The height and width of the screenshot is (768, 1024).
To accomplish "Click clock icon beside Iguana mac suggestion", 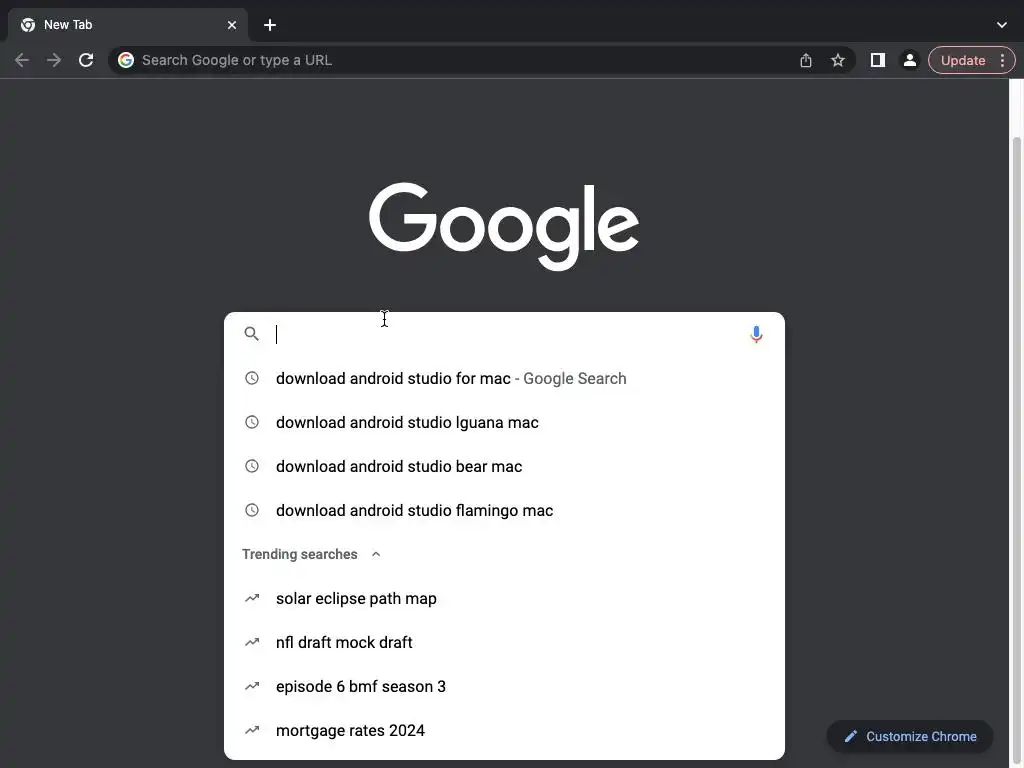I will pos(251,422).
